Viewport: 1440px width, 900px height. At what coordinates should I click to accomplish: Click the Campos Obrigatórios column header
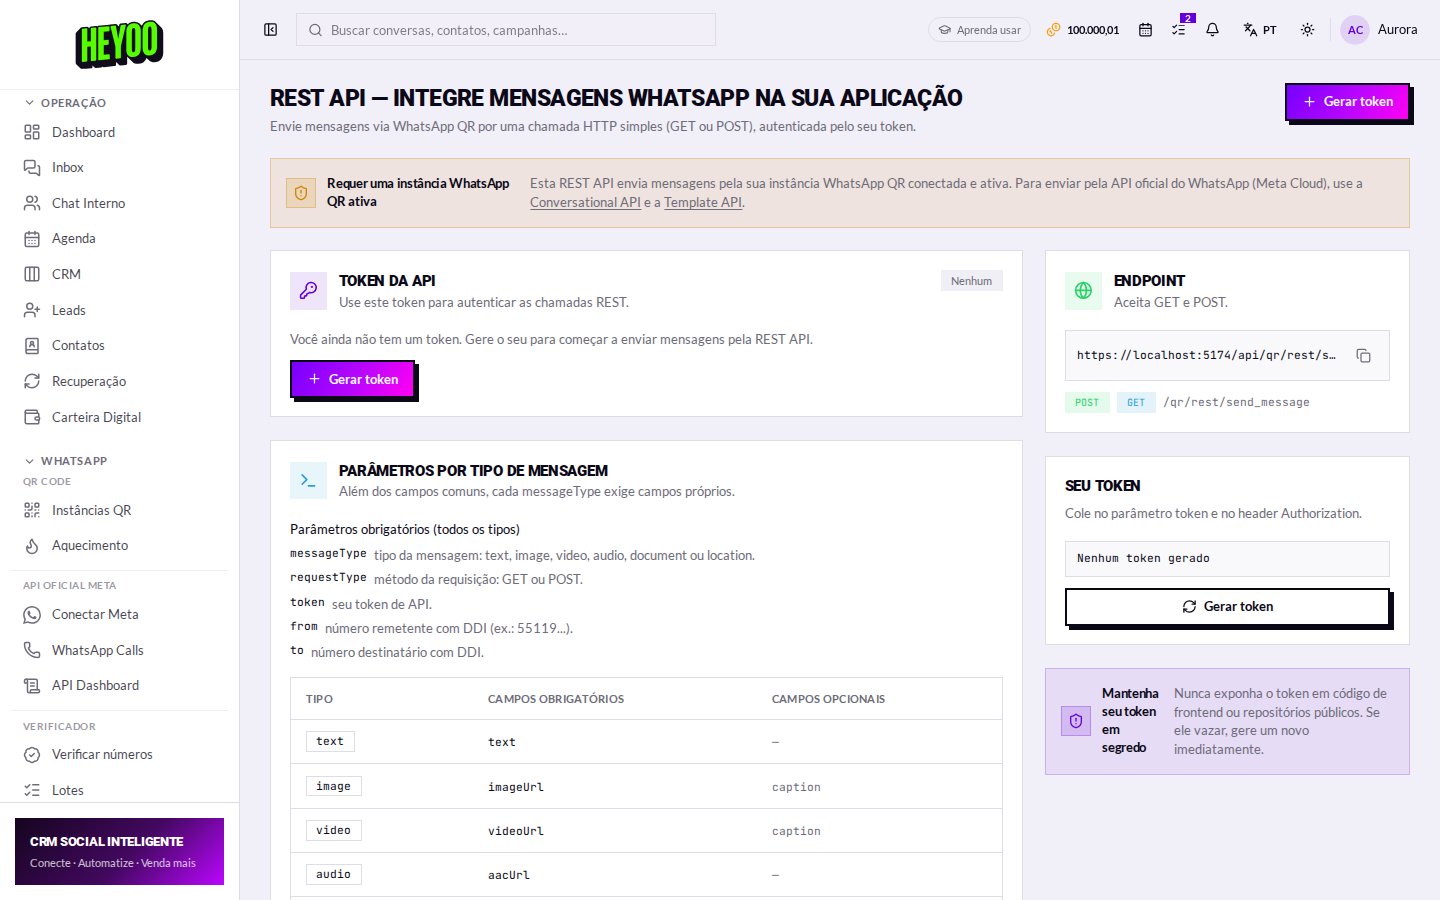pyautogui.click(x=556, y=699)
